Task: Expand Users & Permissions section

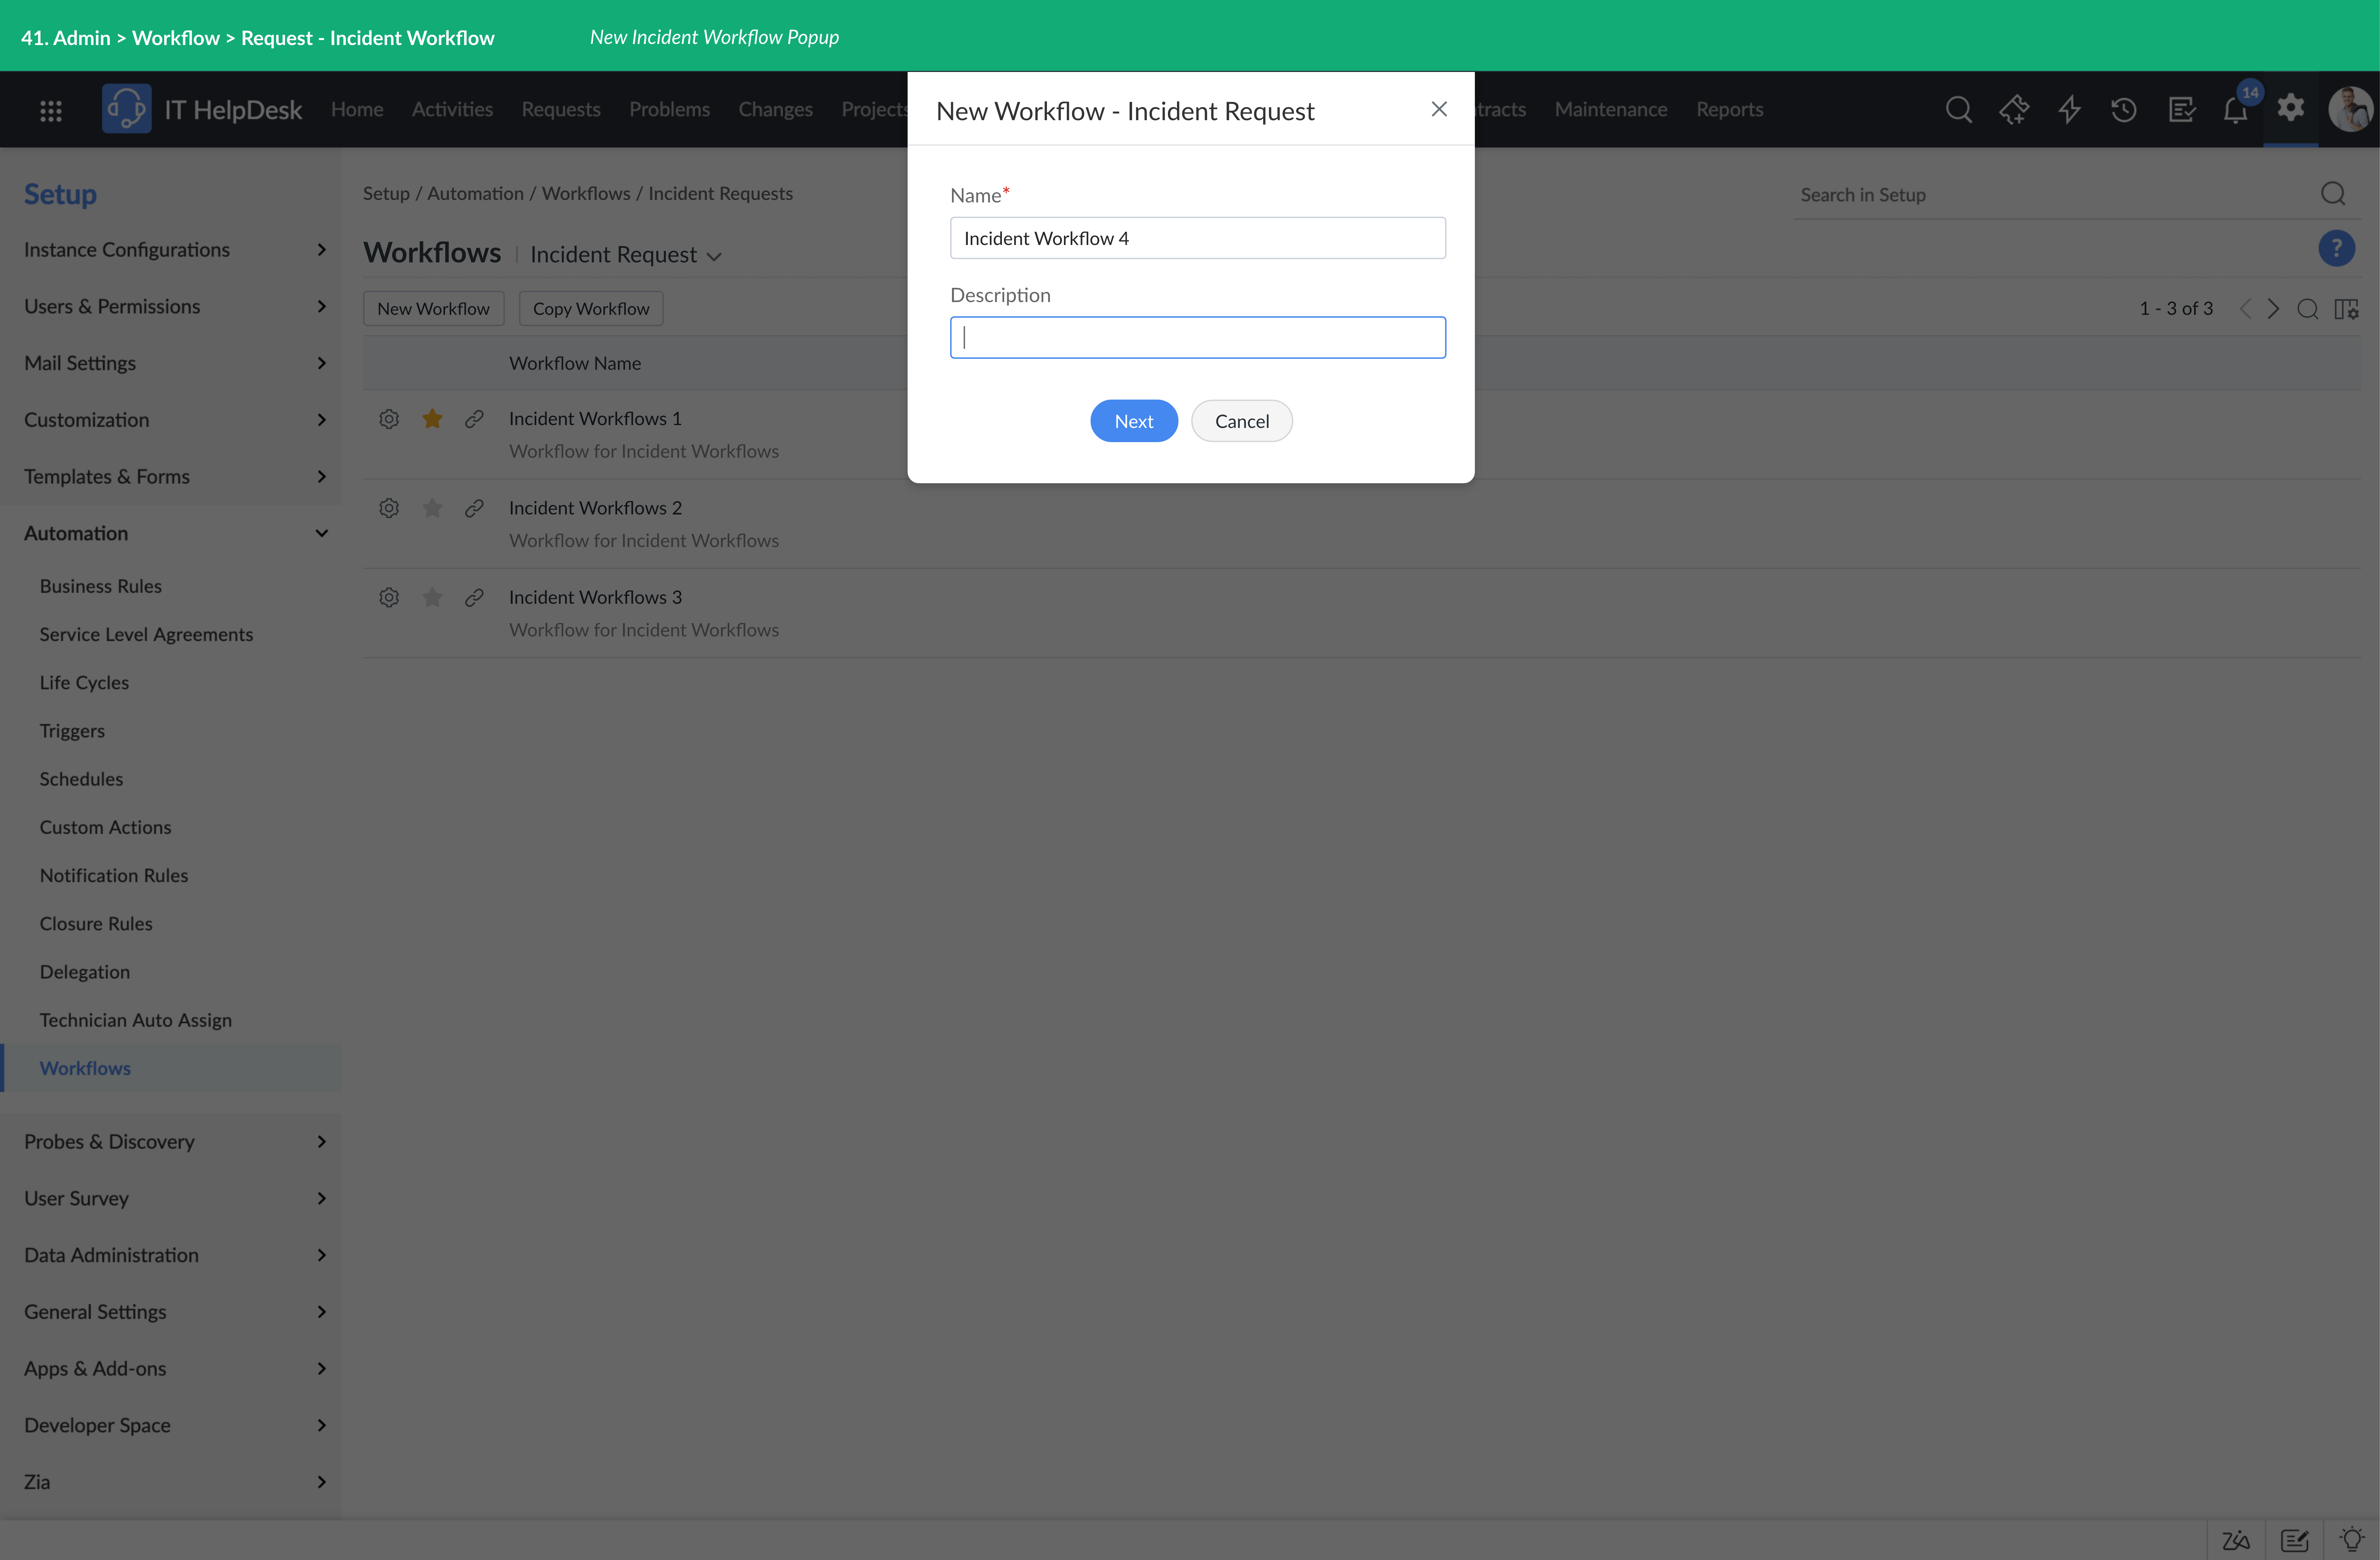Action: pos(171,307)
